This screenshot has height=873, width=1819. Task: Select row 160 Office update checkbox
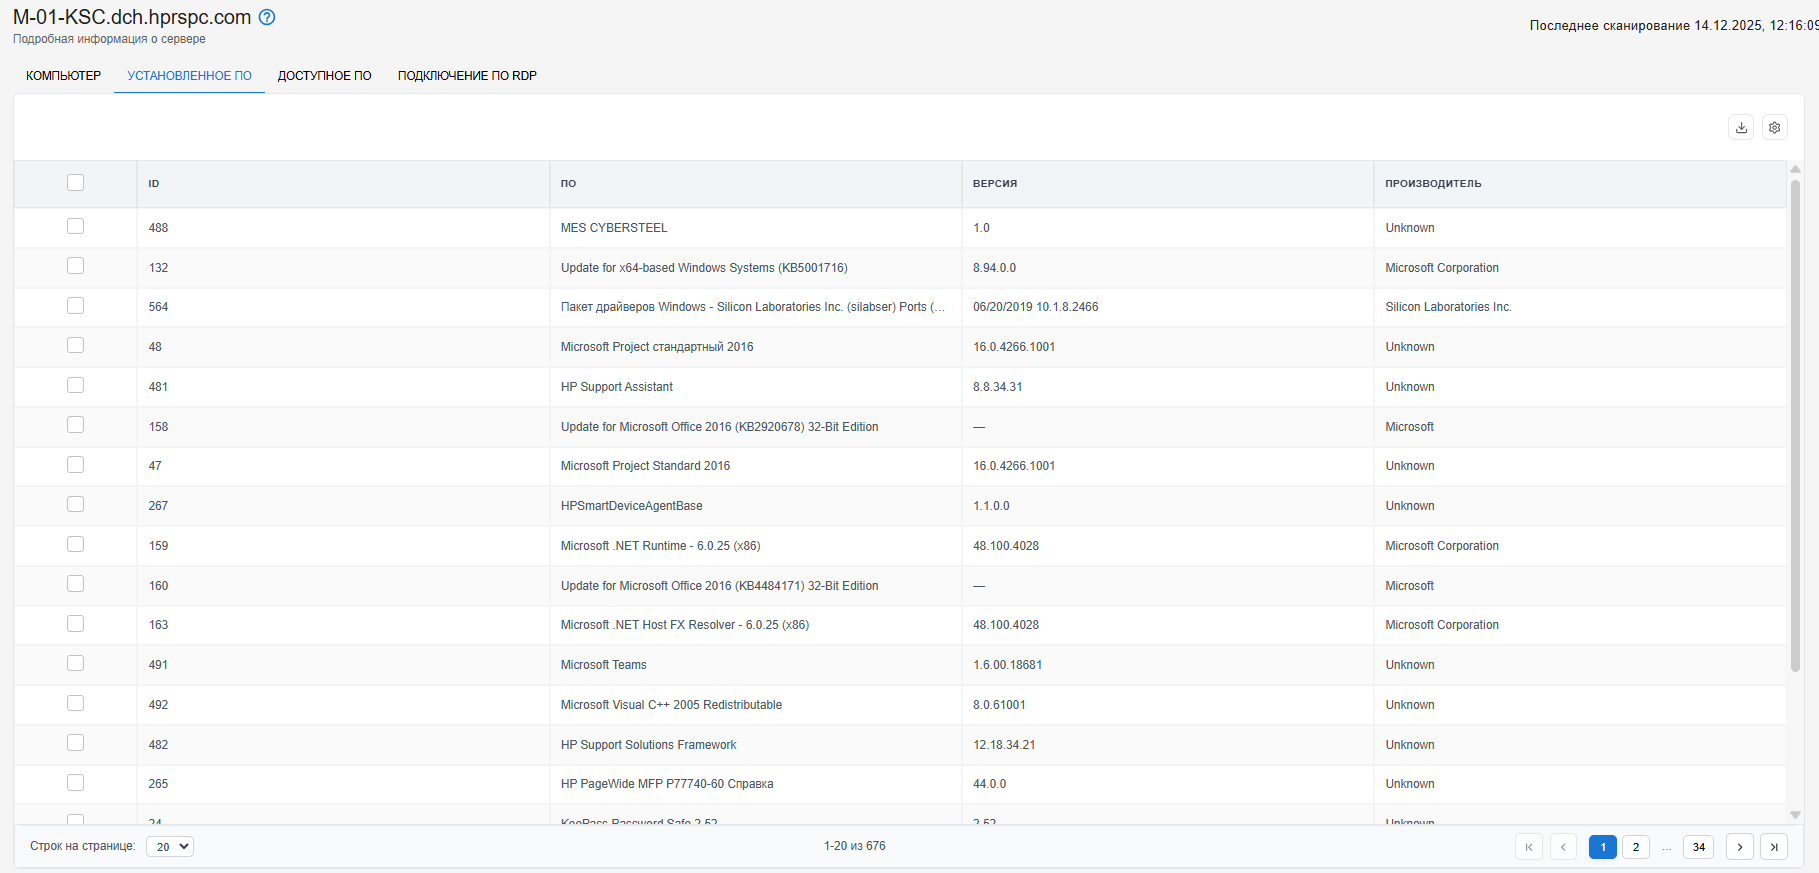click(x=75, y=584)
